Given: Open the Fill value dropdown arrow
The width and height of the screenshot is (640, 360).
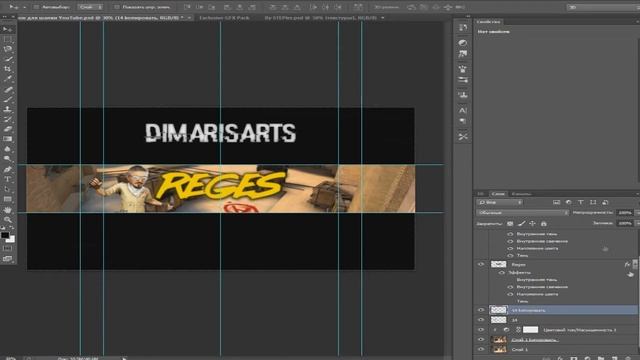Looking at the screenshot, I should tap(638, 223).
